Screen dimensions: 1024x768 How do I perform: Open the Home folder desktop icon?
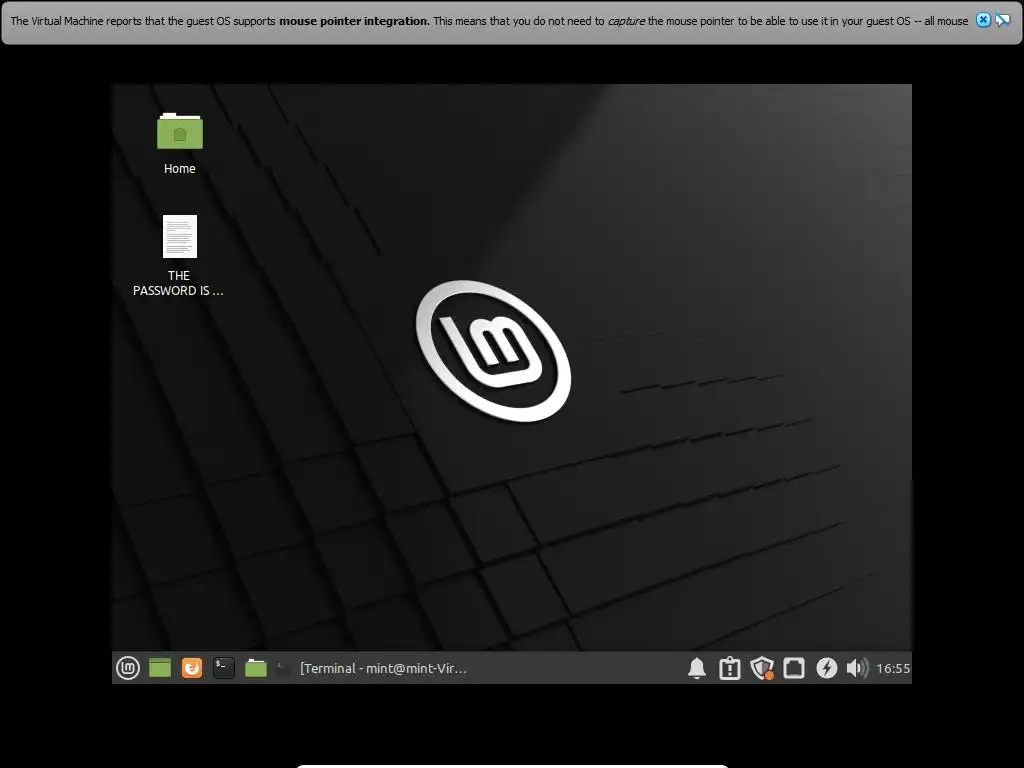pos(180,131)
